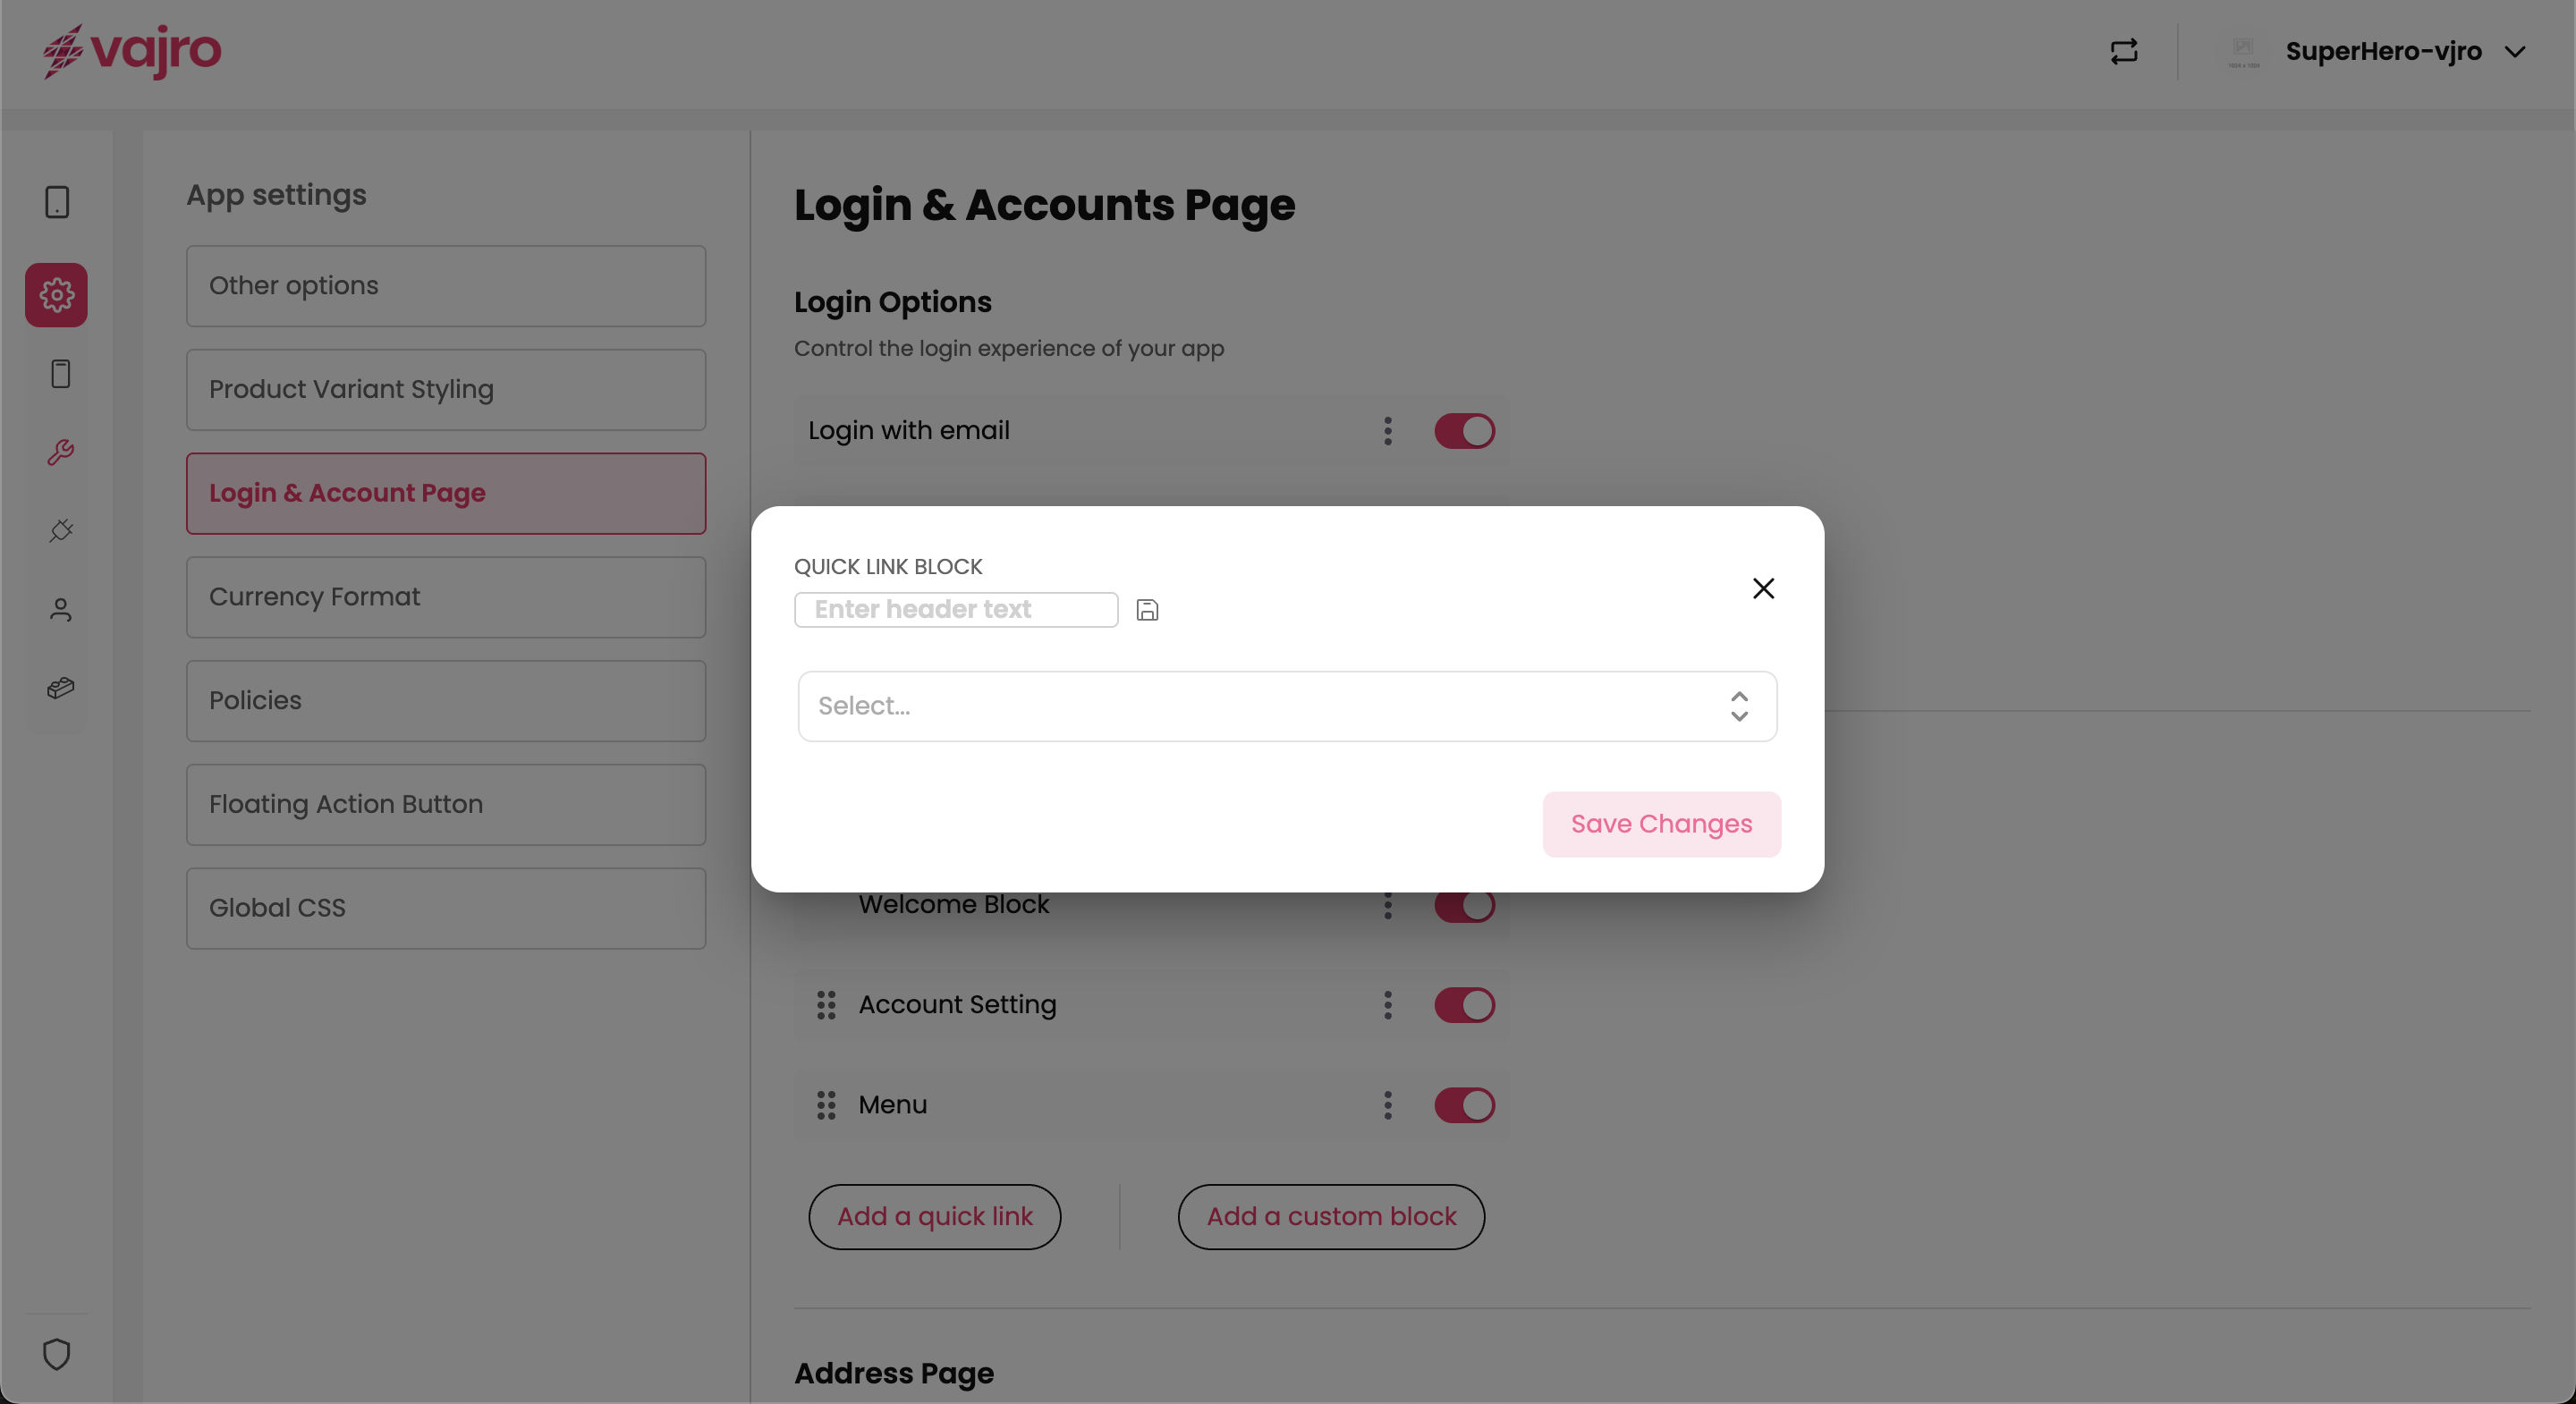2576x1404 pixels.
Task: Open the Select... dropdown in the dialog
Action: pos(1287,706)
